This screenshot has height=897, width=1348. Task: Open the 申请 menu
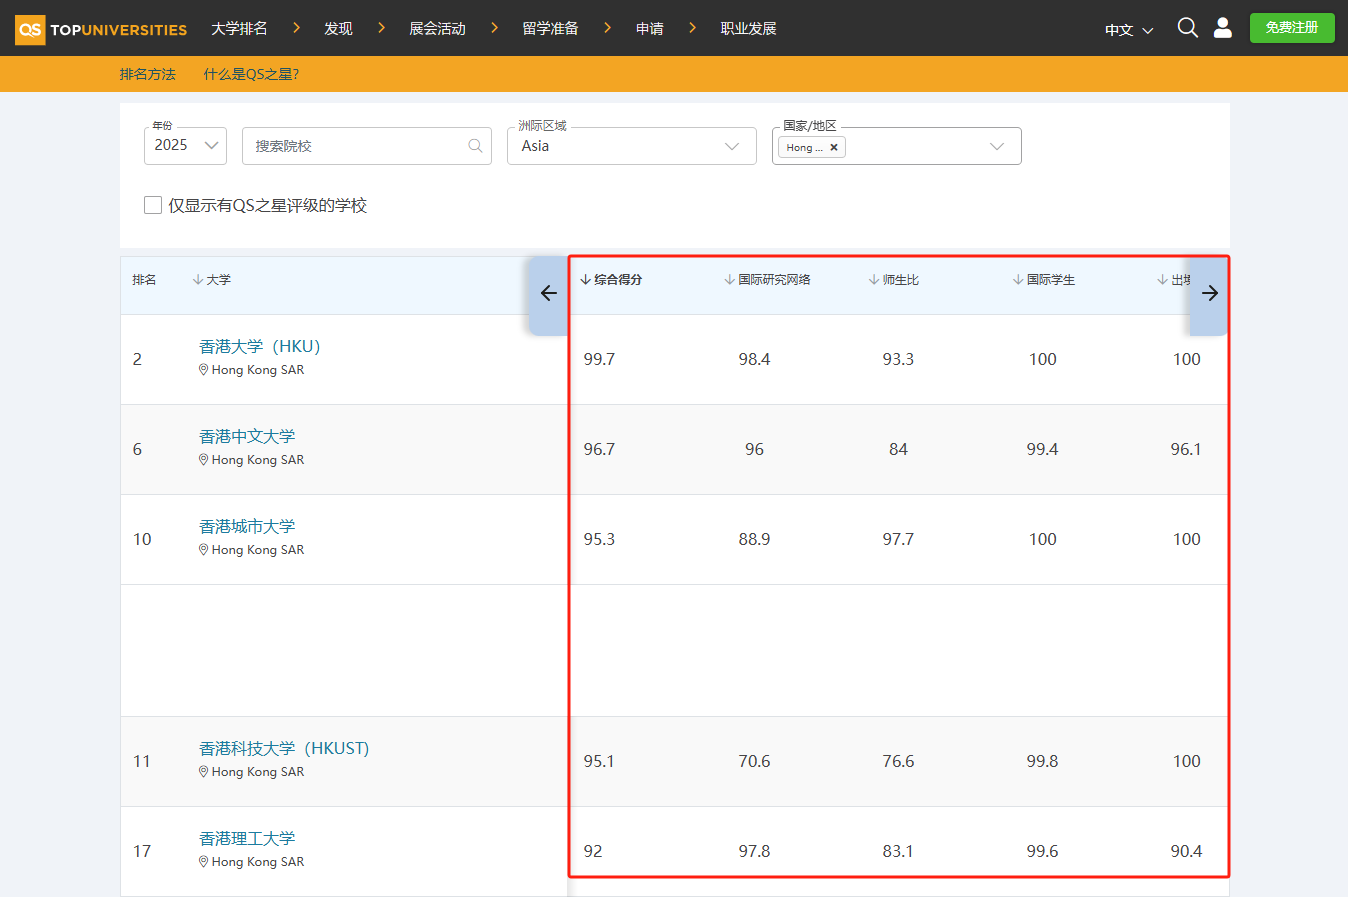click(x=650, y=28)
